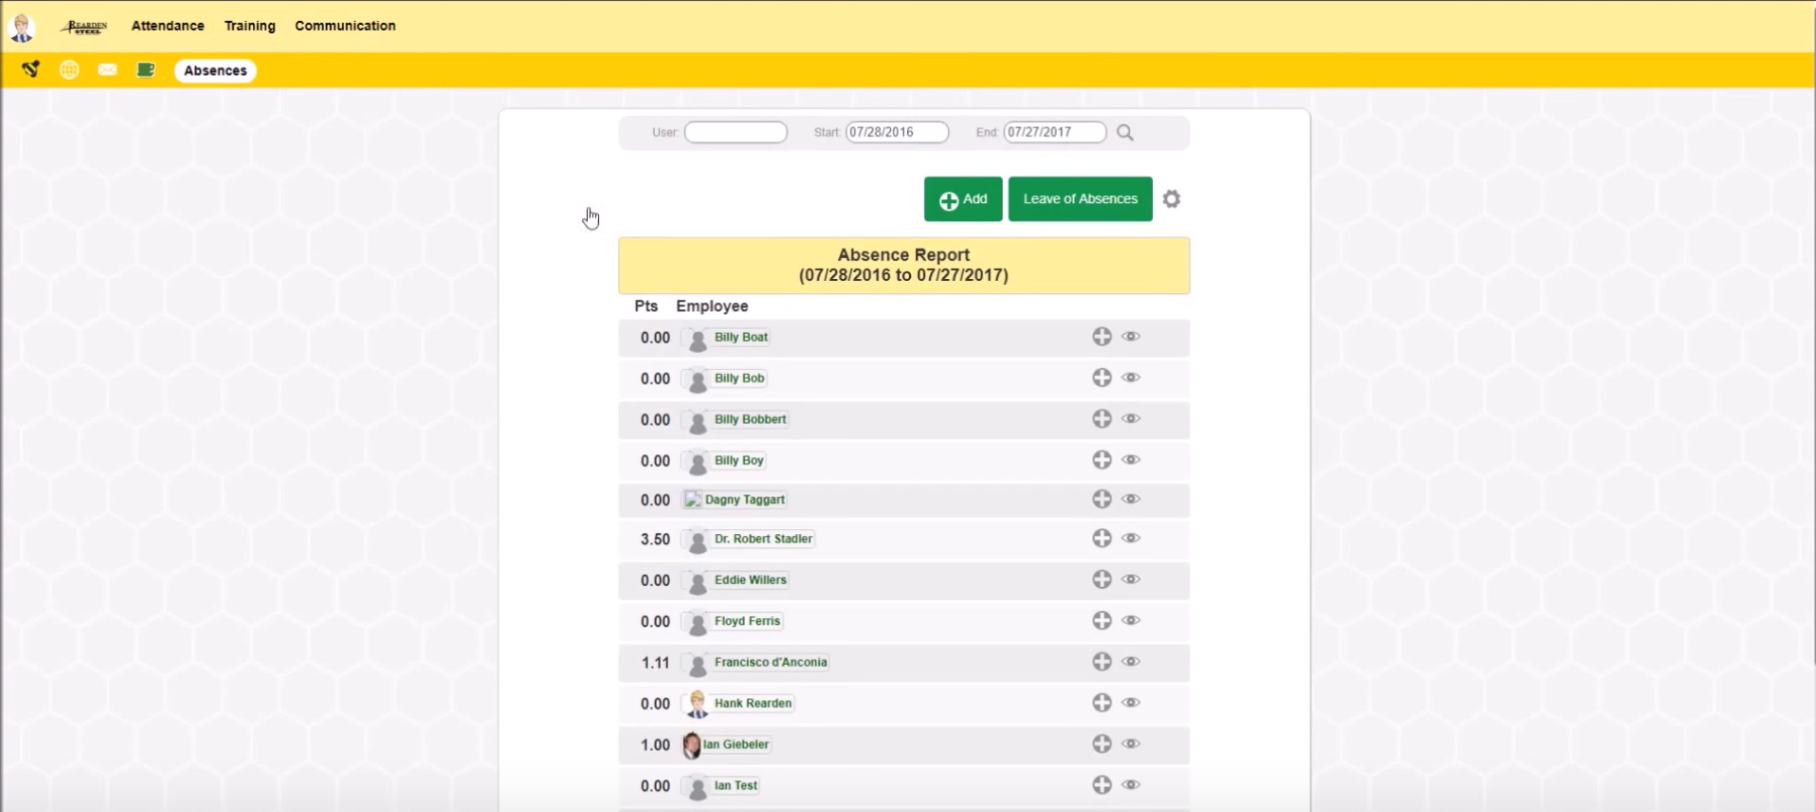1816x812 pixels.
Task: Click the green Add button
Action: point(963,199)
